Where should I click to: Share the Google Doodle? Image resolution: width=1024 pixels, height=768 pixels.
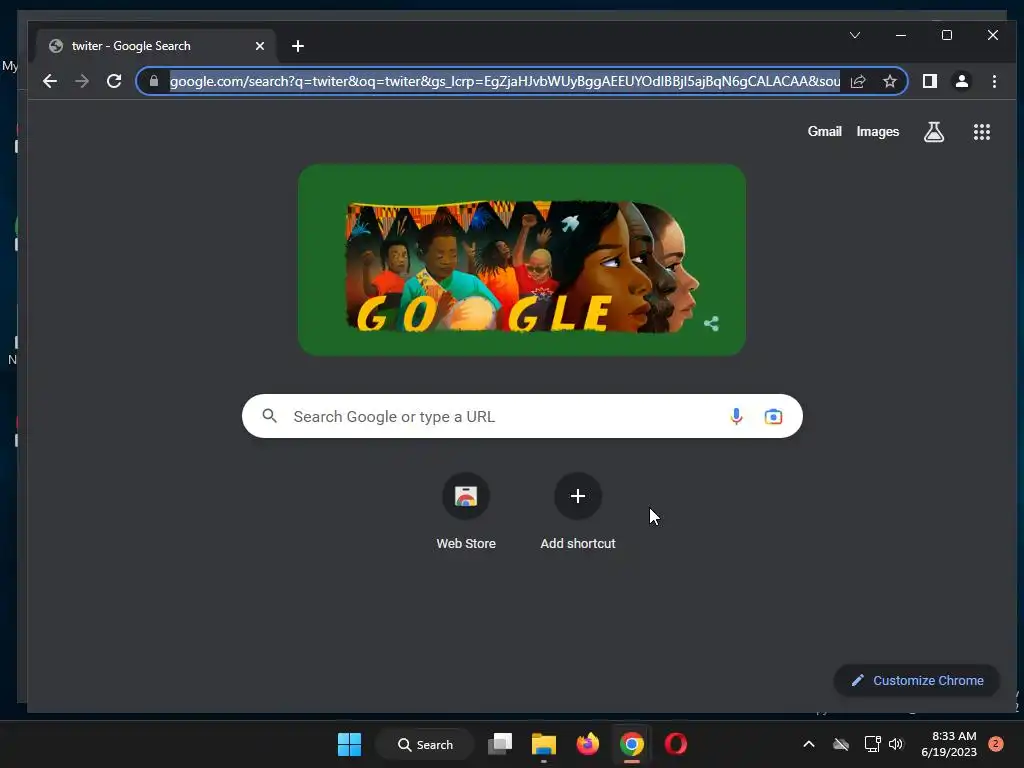712,323
